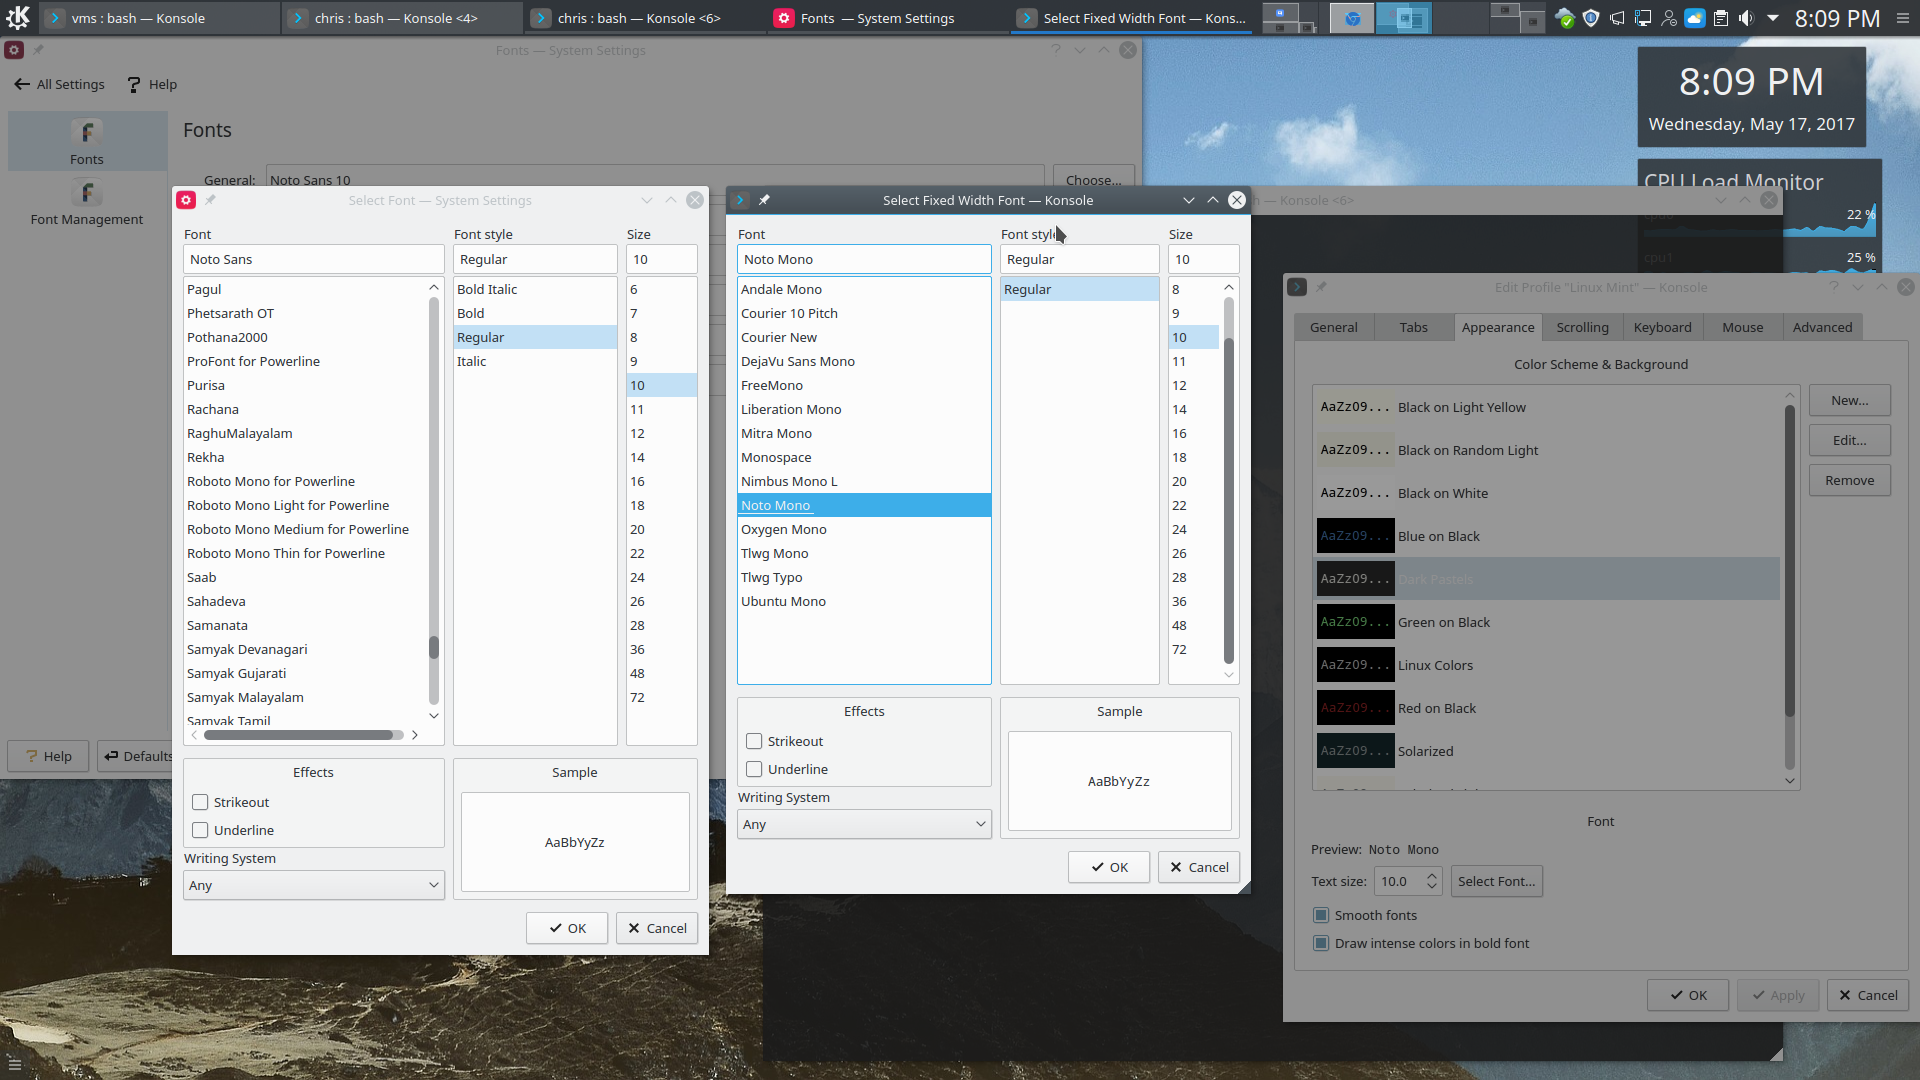The width and height of the screenshot is (1920, 1080).
Task: Switch to the Chromium virtual desktop in pager
Action: pos(1351,18)
